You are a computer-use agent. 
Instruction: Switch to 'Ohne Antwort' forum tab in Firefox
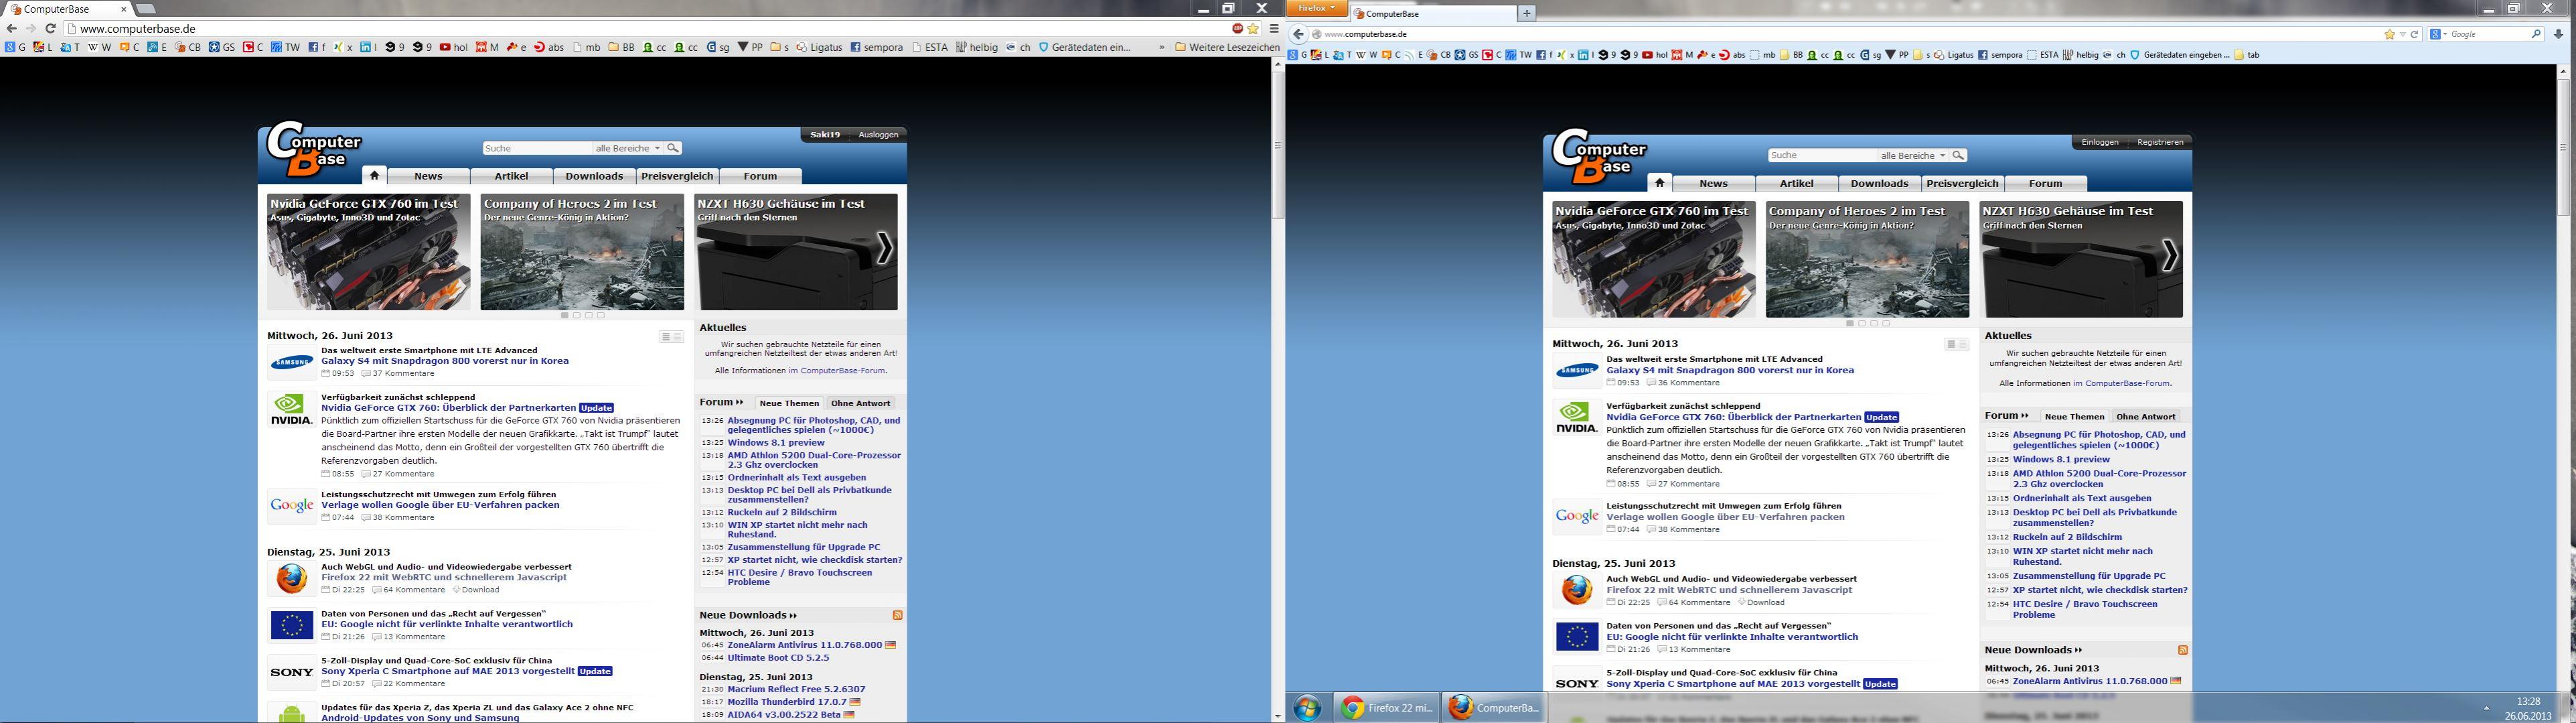click(2145, 417)
